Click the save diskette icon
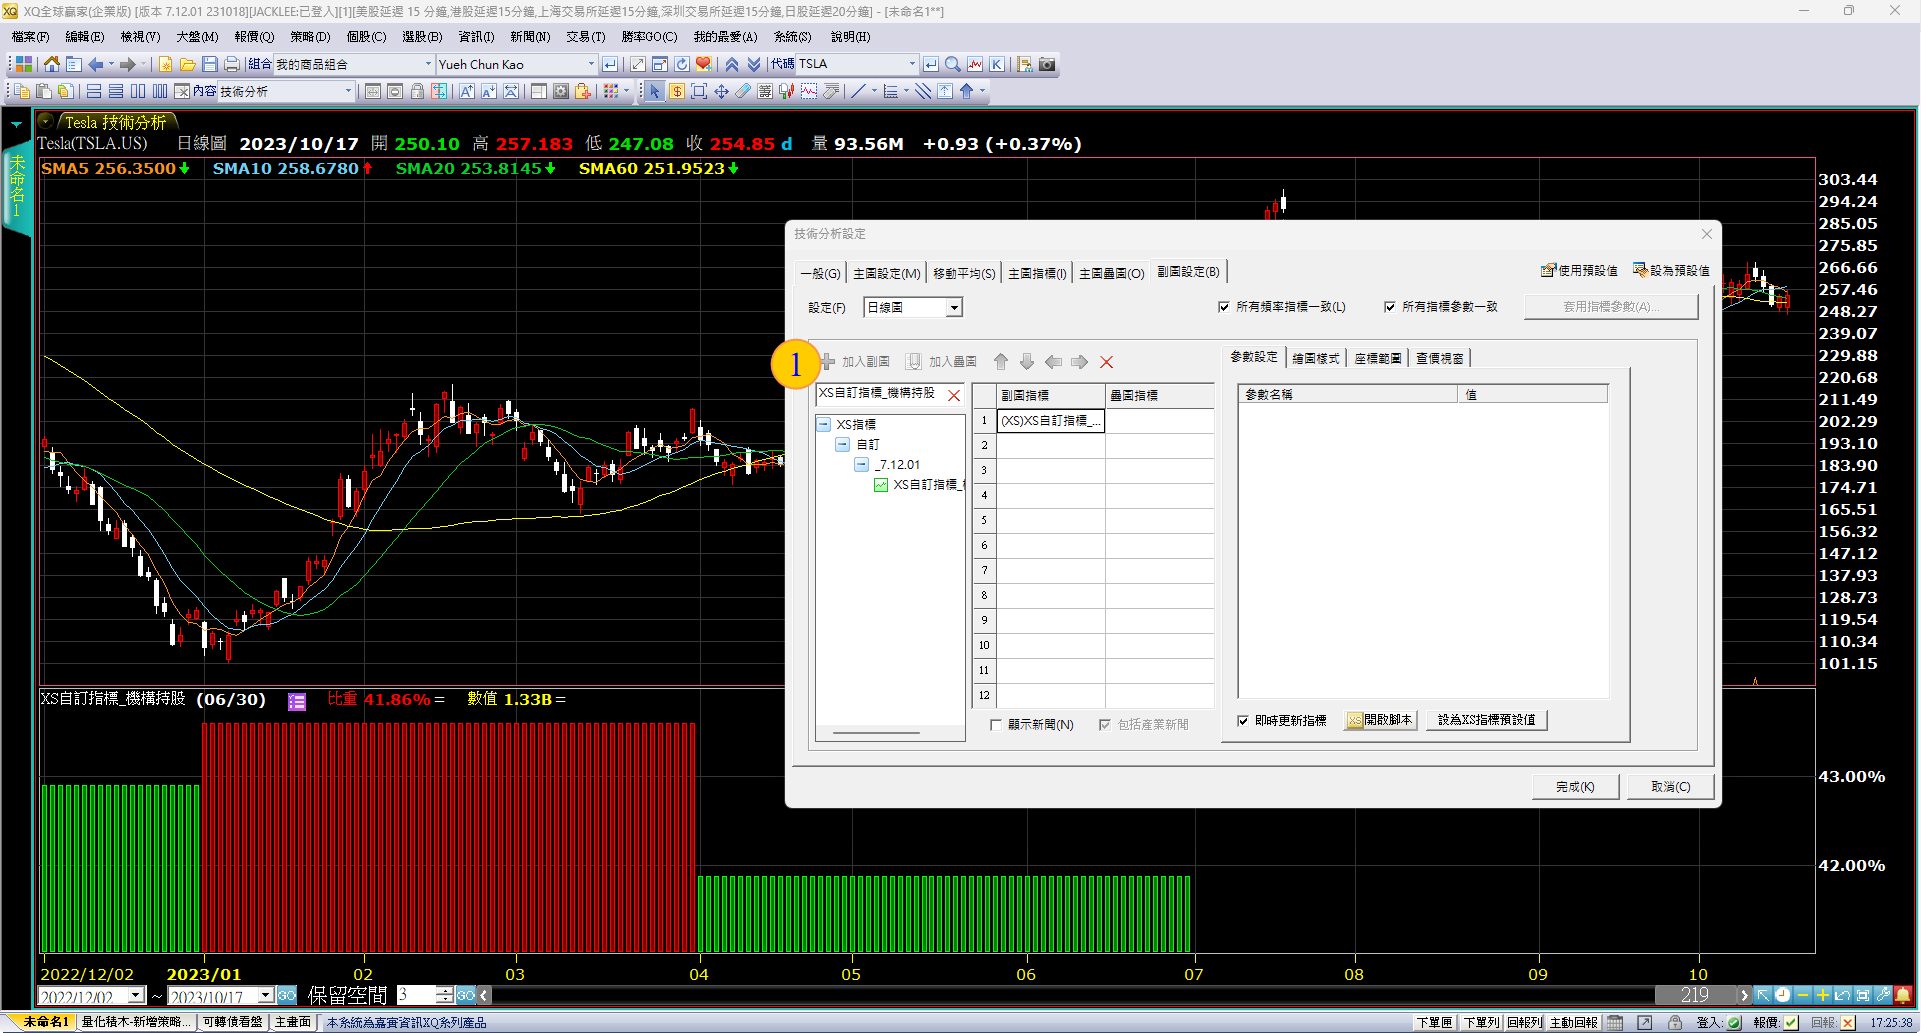1921x1033 pixels. [210, 64]
